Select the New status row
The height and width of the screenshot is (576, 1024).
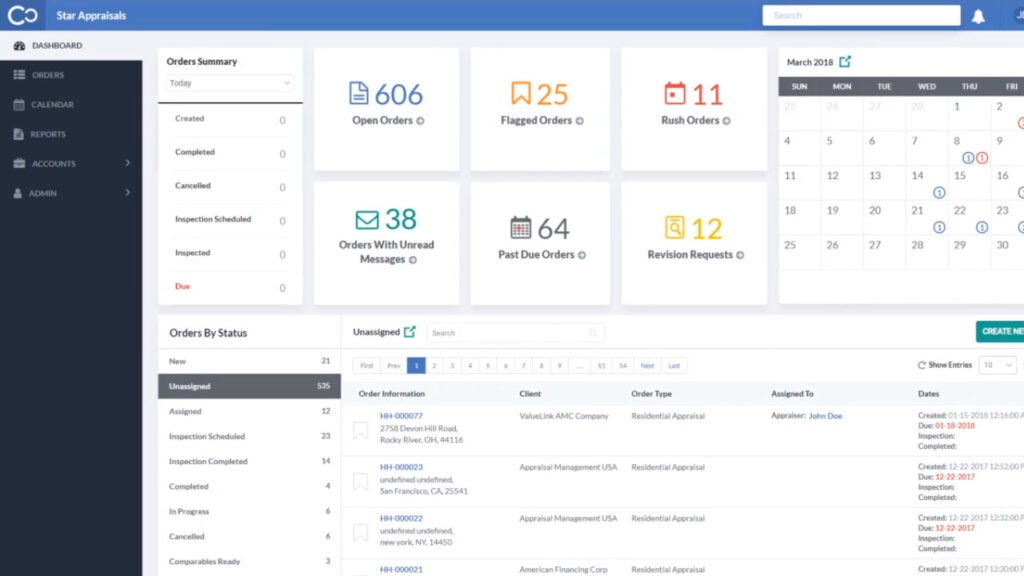click(x=249, y=361)
